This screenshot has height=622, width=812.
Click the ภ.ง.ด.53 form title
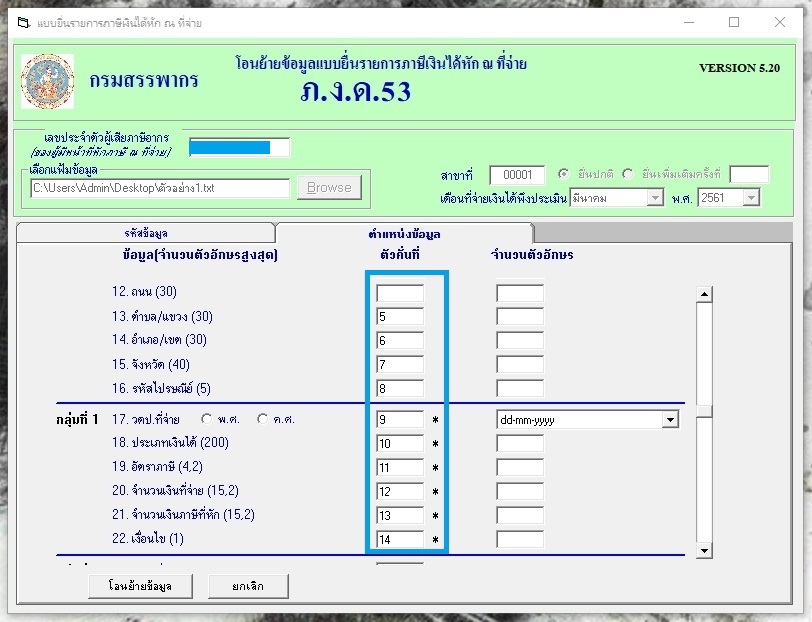pyautogui.click(x=355, y=92)
